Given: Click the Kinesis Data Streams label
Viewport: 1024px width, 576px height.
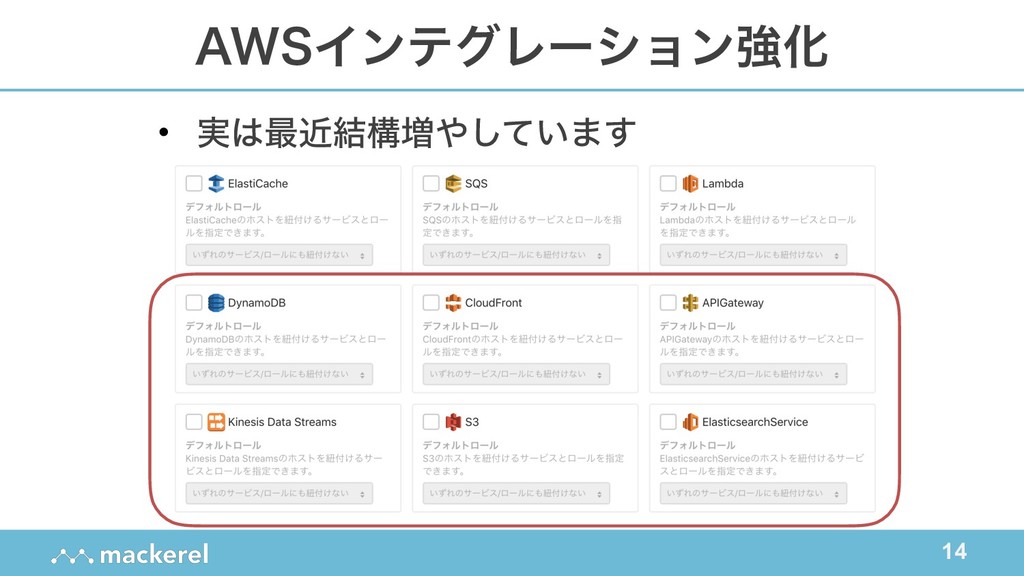Looking at the screenshot, I should click(x=282, y=422).
